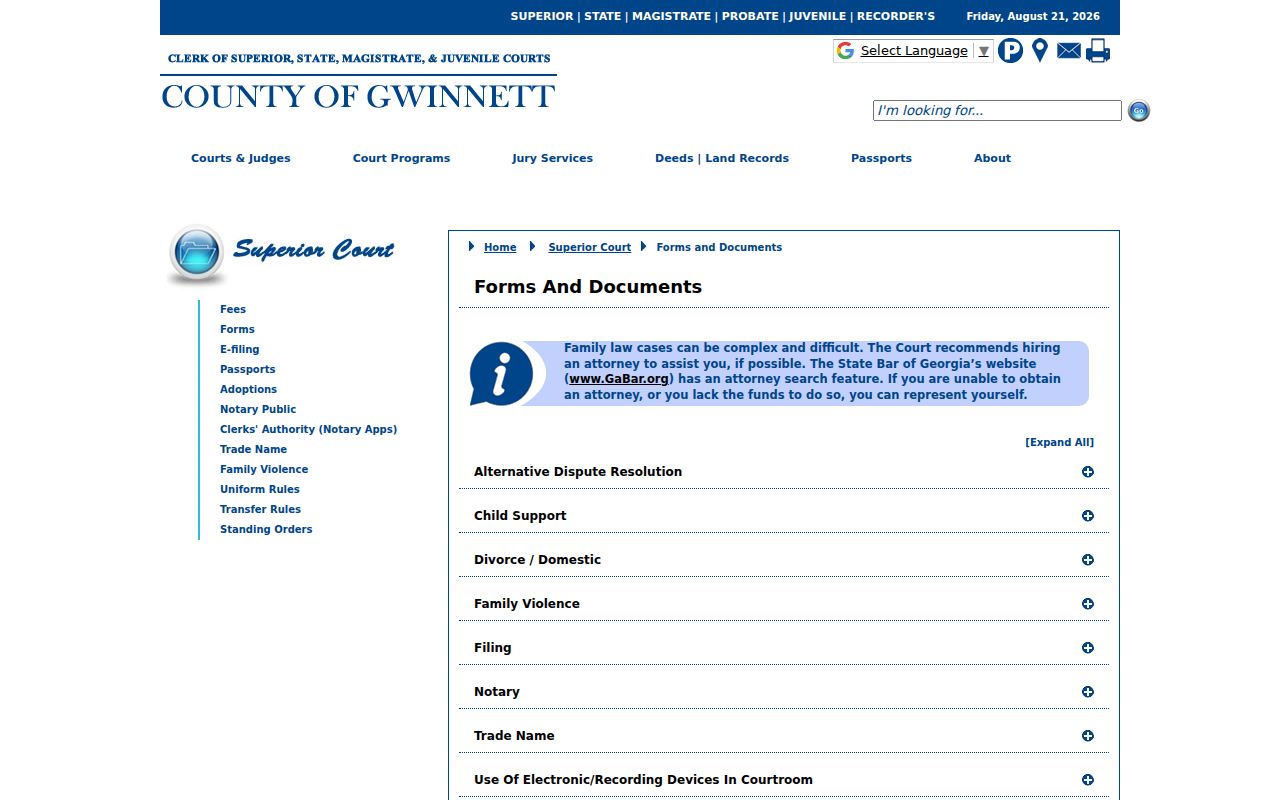Expand the Notary forms section

click(x=784, y=692)
